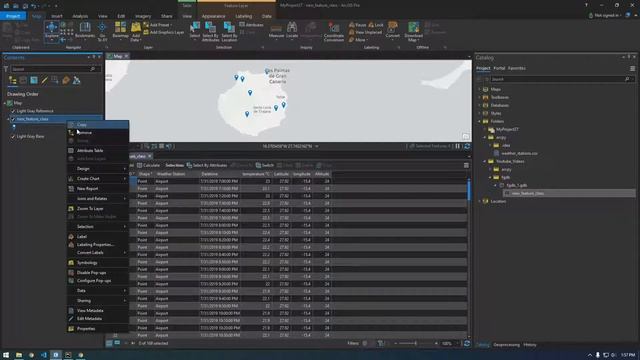Click the Download Map icon

[x=413, y=31]
